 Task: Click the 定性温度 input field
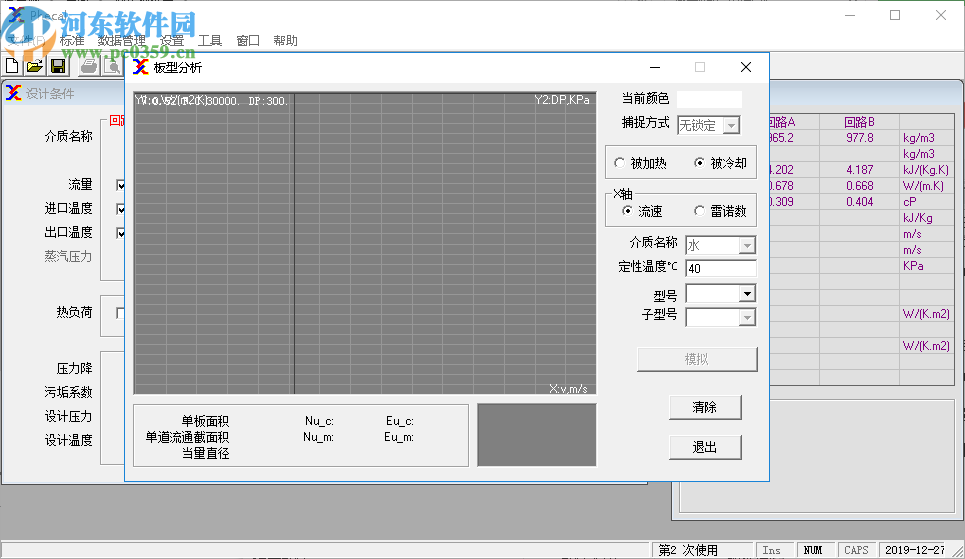(721, 268)
